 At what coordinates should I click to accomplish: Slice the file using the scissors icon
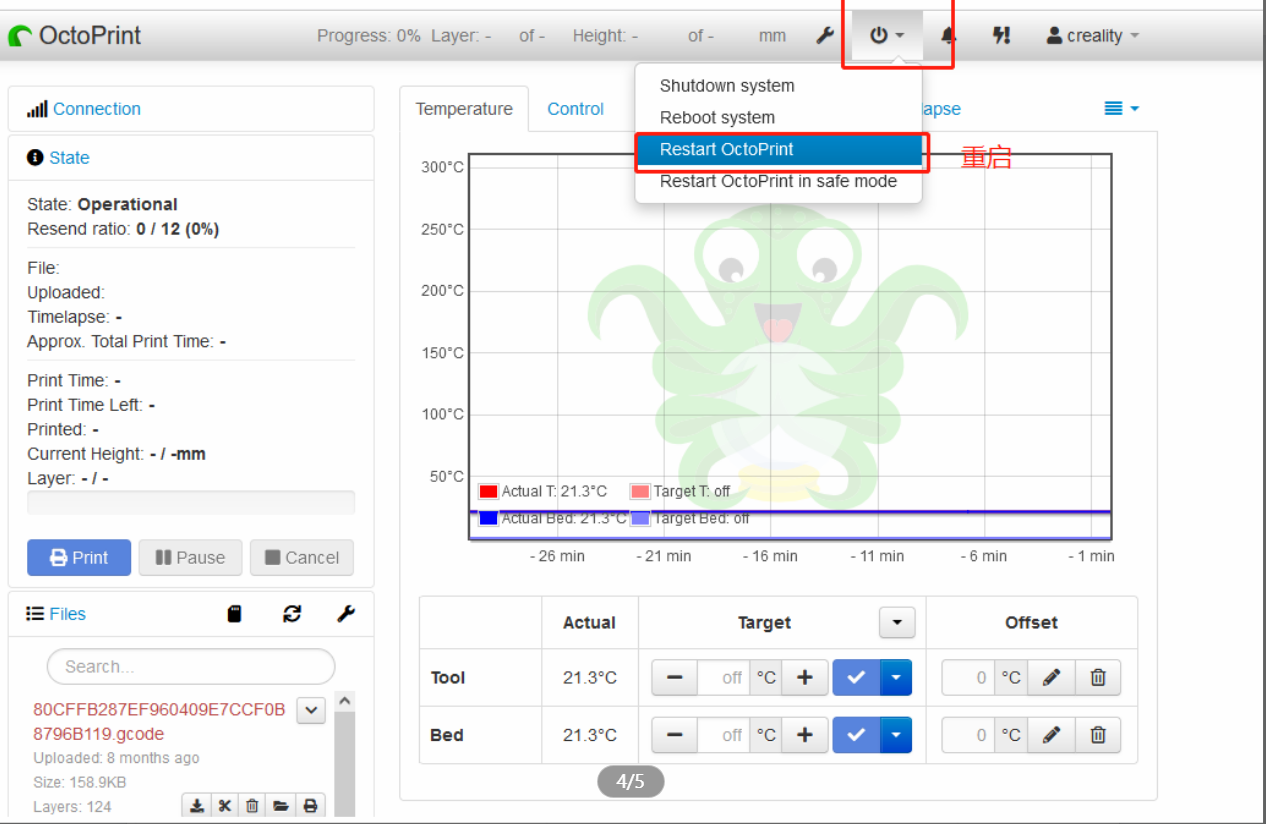(x=224, y=805)
